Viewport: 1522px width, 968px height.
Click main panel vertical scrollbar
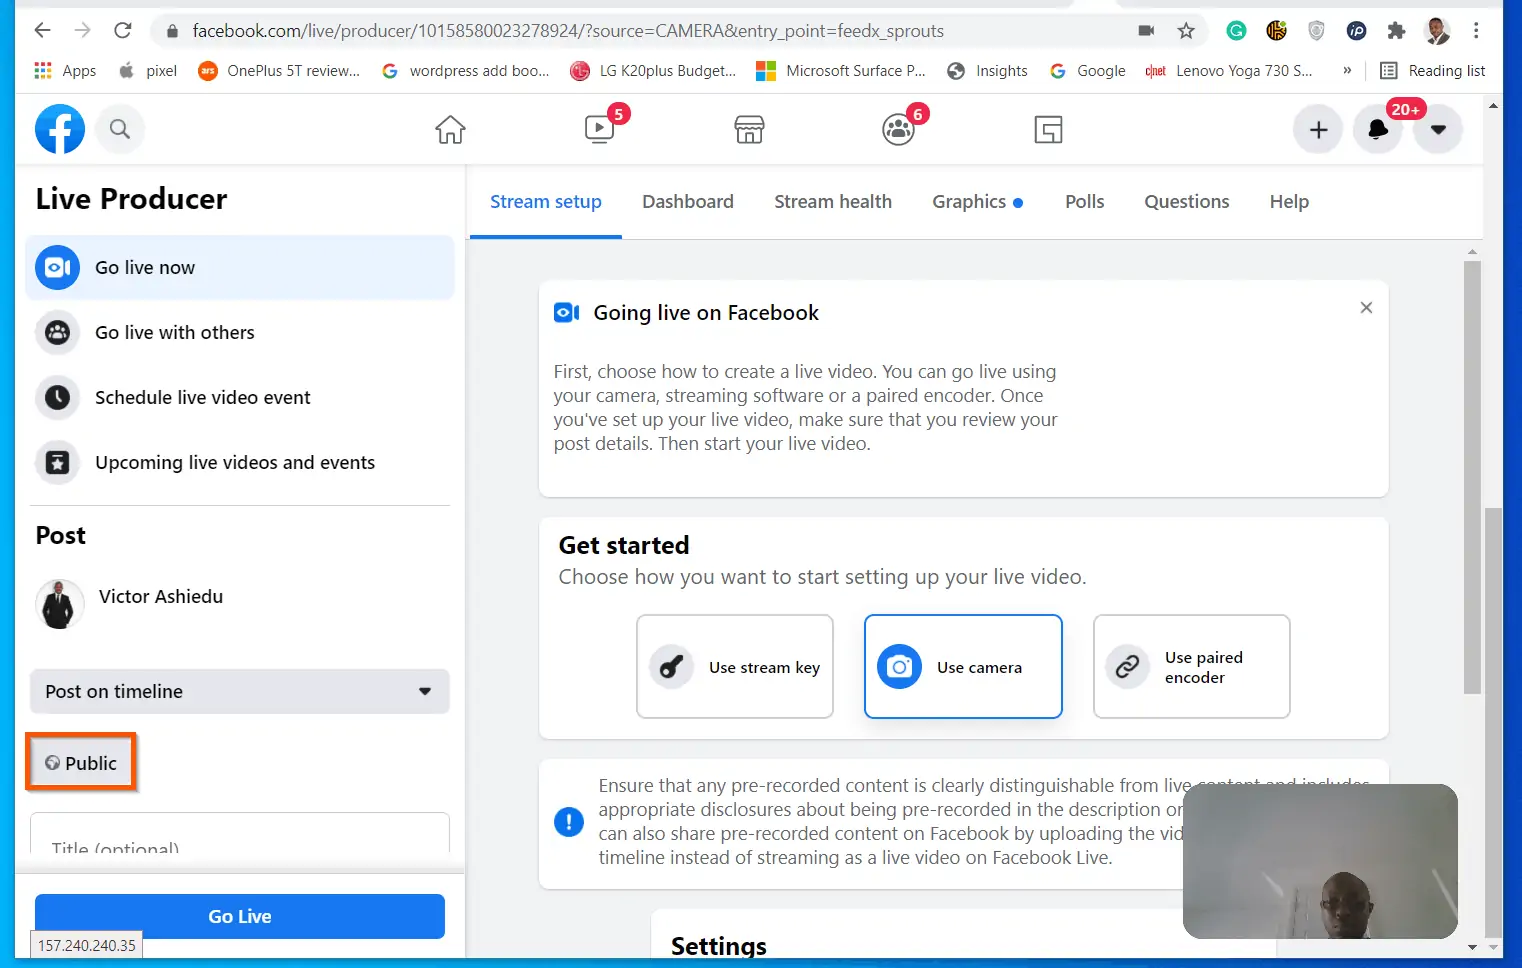(1472, 477)
